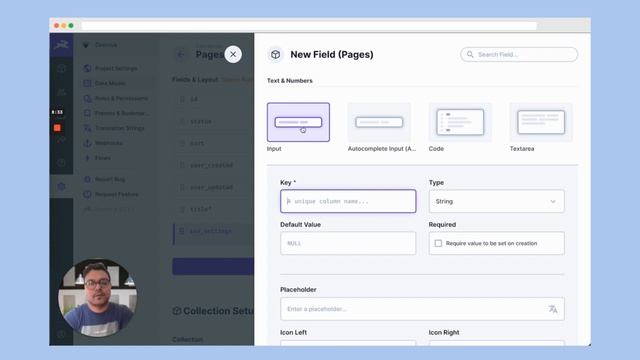Screen dimensions: 640x360
Task: Select the sort field row
Action: (213, 143)
